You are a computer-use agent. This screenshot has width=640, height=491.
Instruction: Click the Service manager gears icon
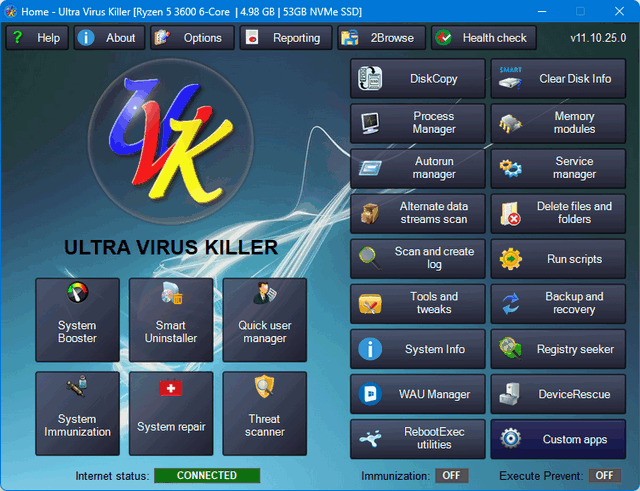[511, 168]
